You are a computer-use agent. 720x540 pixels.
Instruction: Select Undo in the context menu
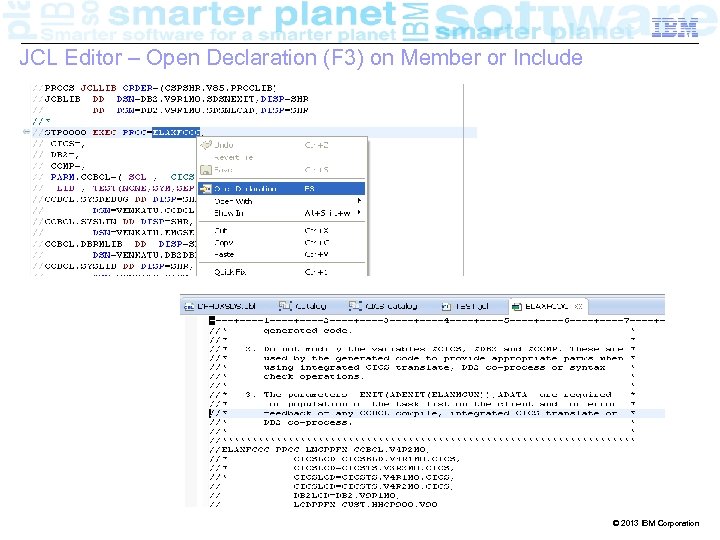pos(281,145)
